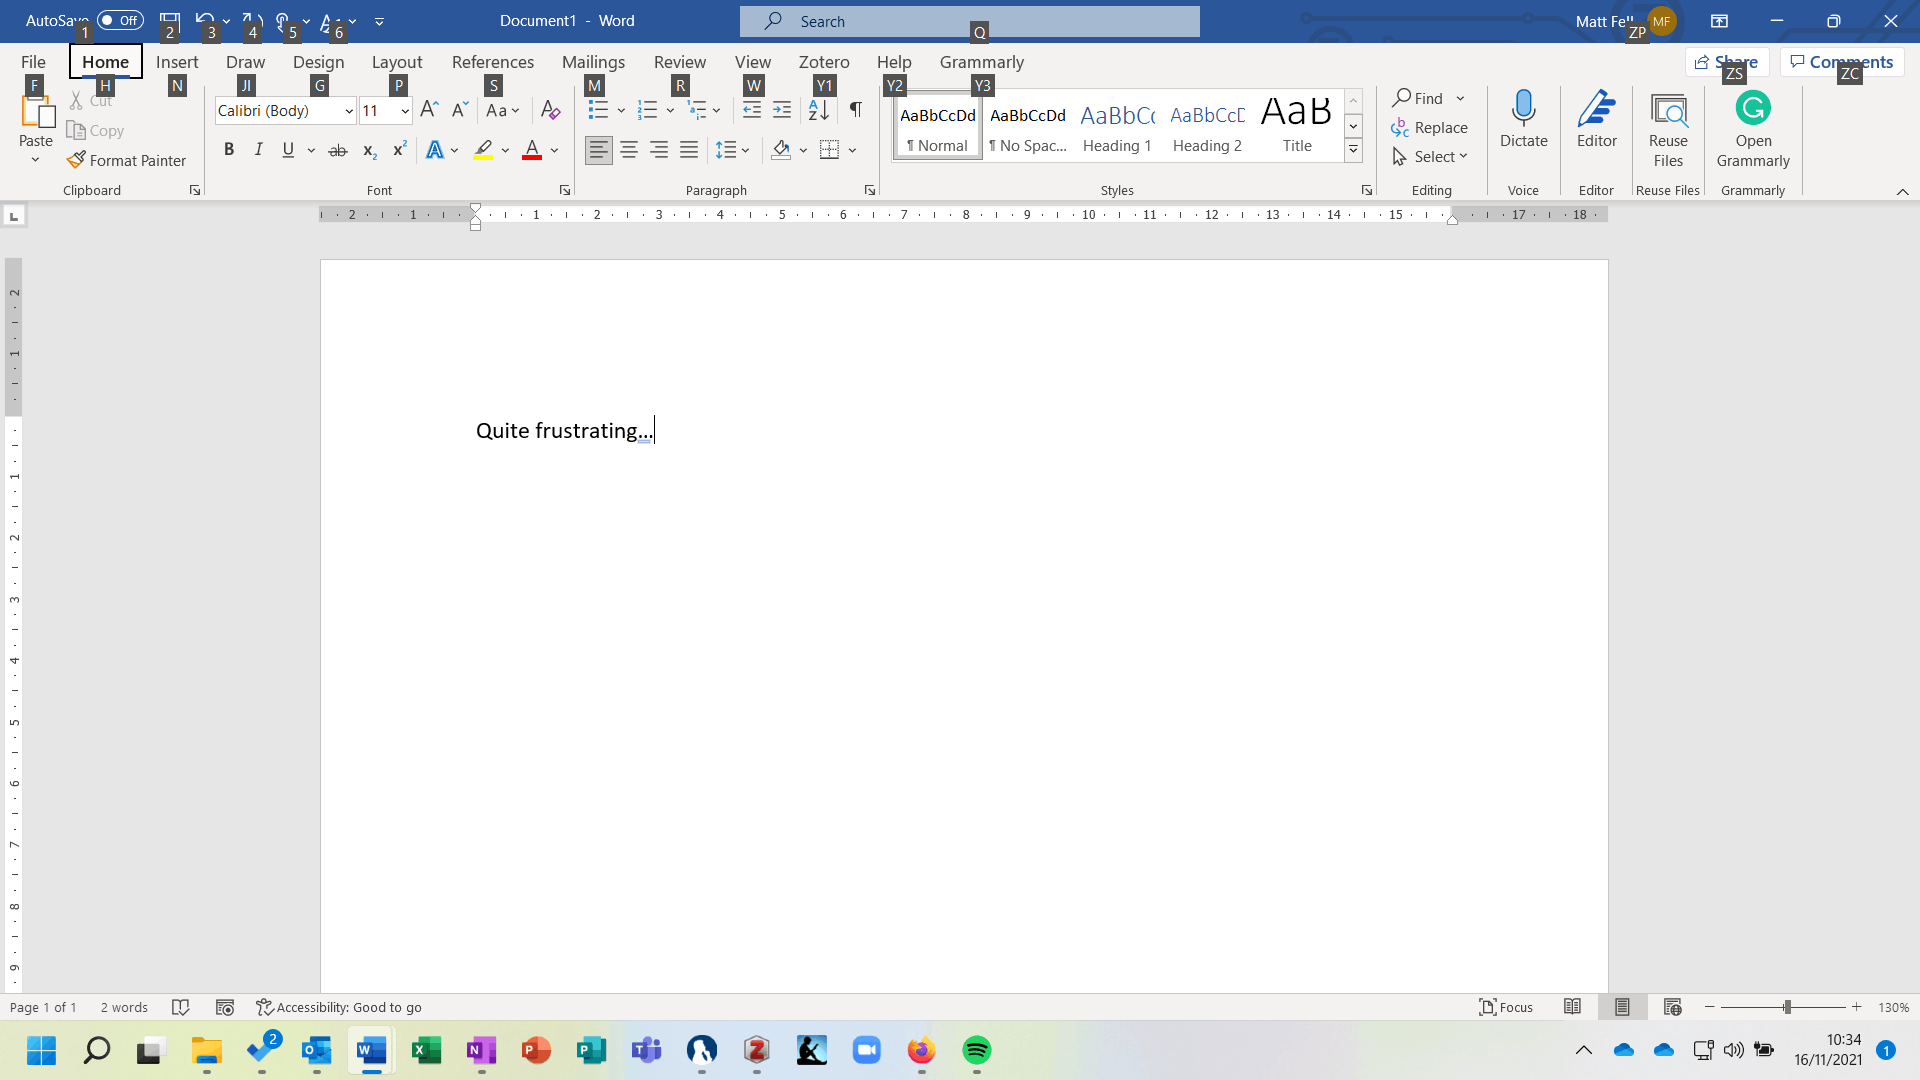The width and height of the screenshot is (1920, 1080).
Task: Expand the Styles gallery more arrow
Action: (x=1353, y=150)
